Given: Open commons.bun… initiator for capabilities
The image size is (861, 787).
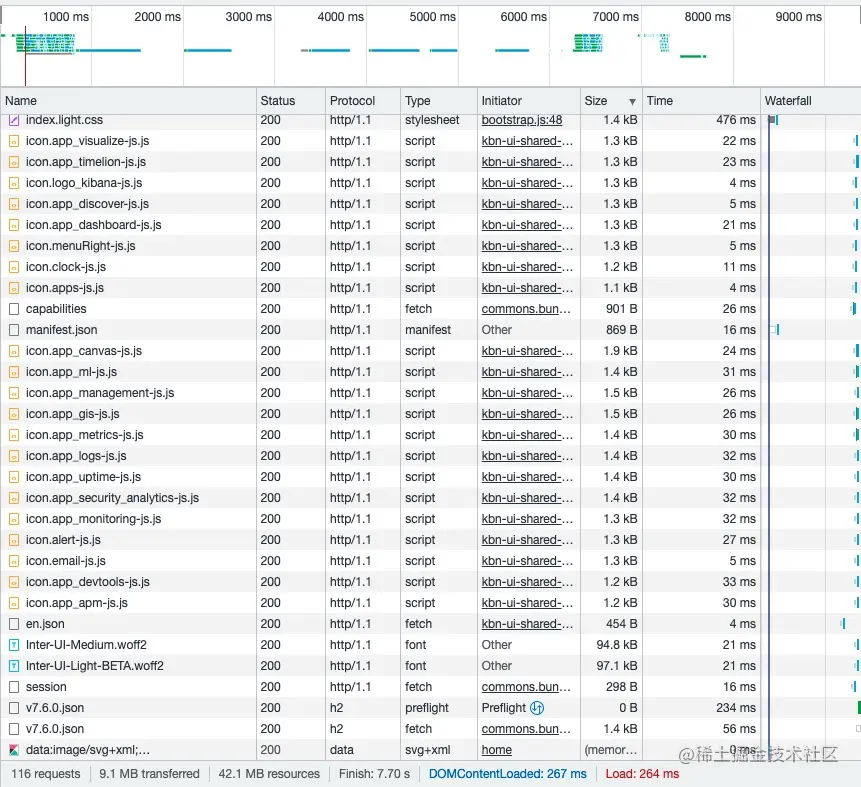Looking at the screenshot, I should 526,309.
